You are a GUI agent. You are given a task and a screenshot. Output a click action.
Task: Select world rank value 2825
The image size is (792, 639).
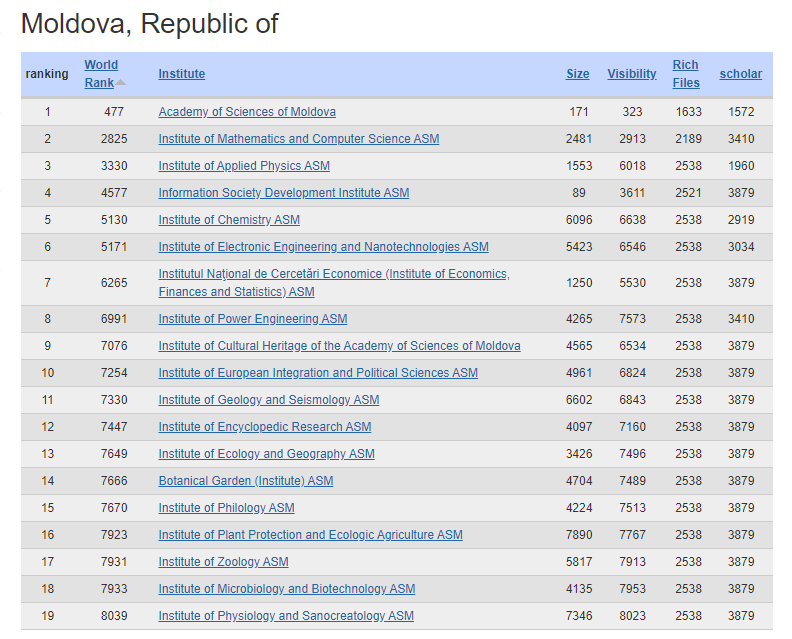[114, 139]
